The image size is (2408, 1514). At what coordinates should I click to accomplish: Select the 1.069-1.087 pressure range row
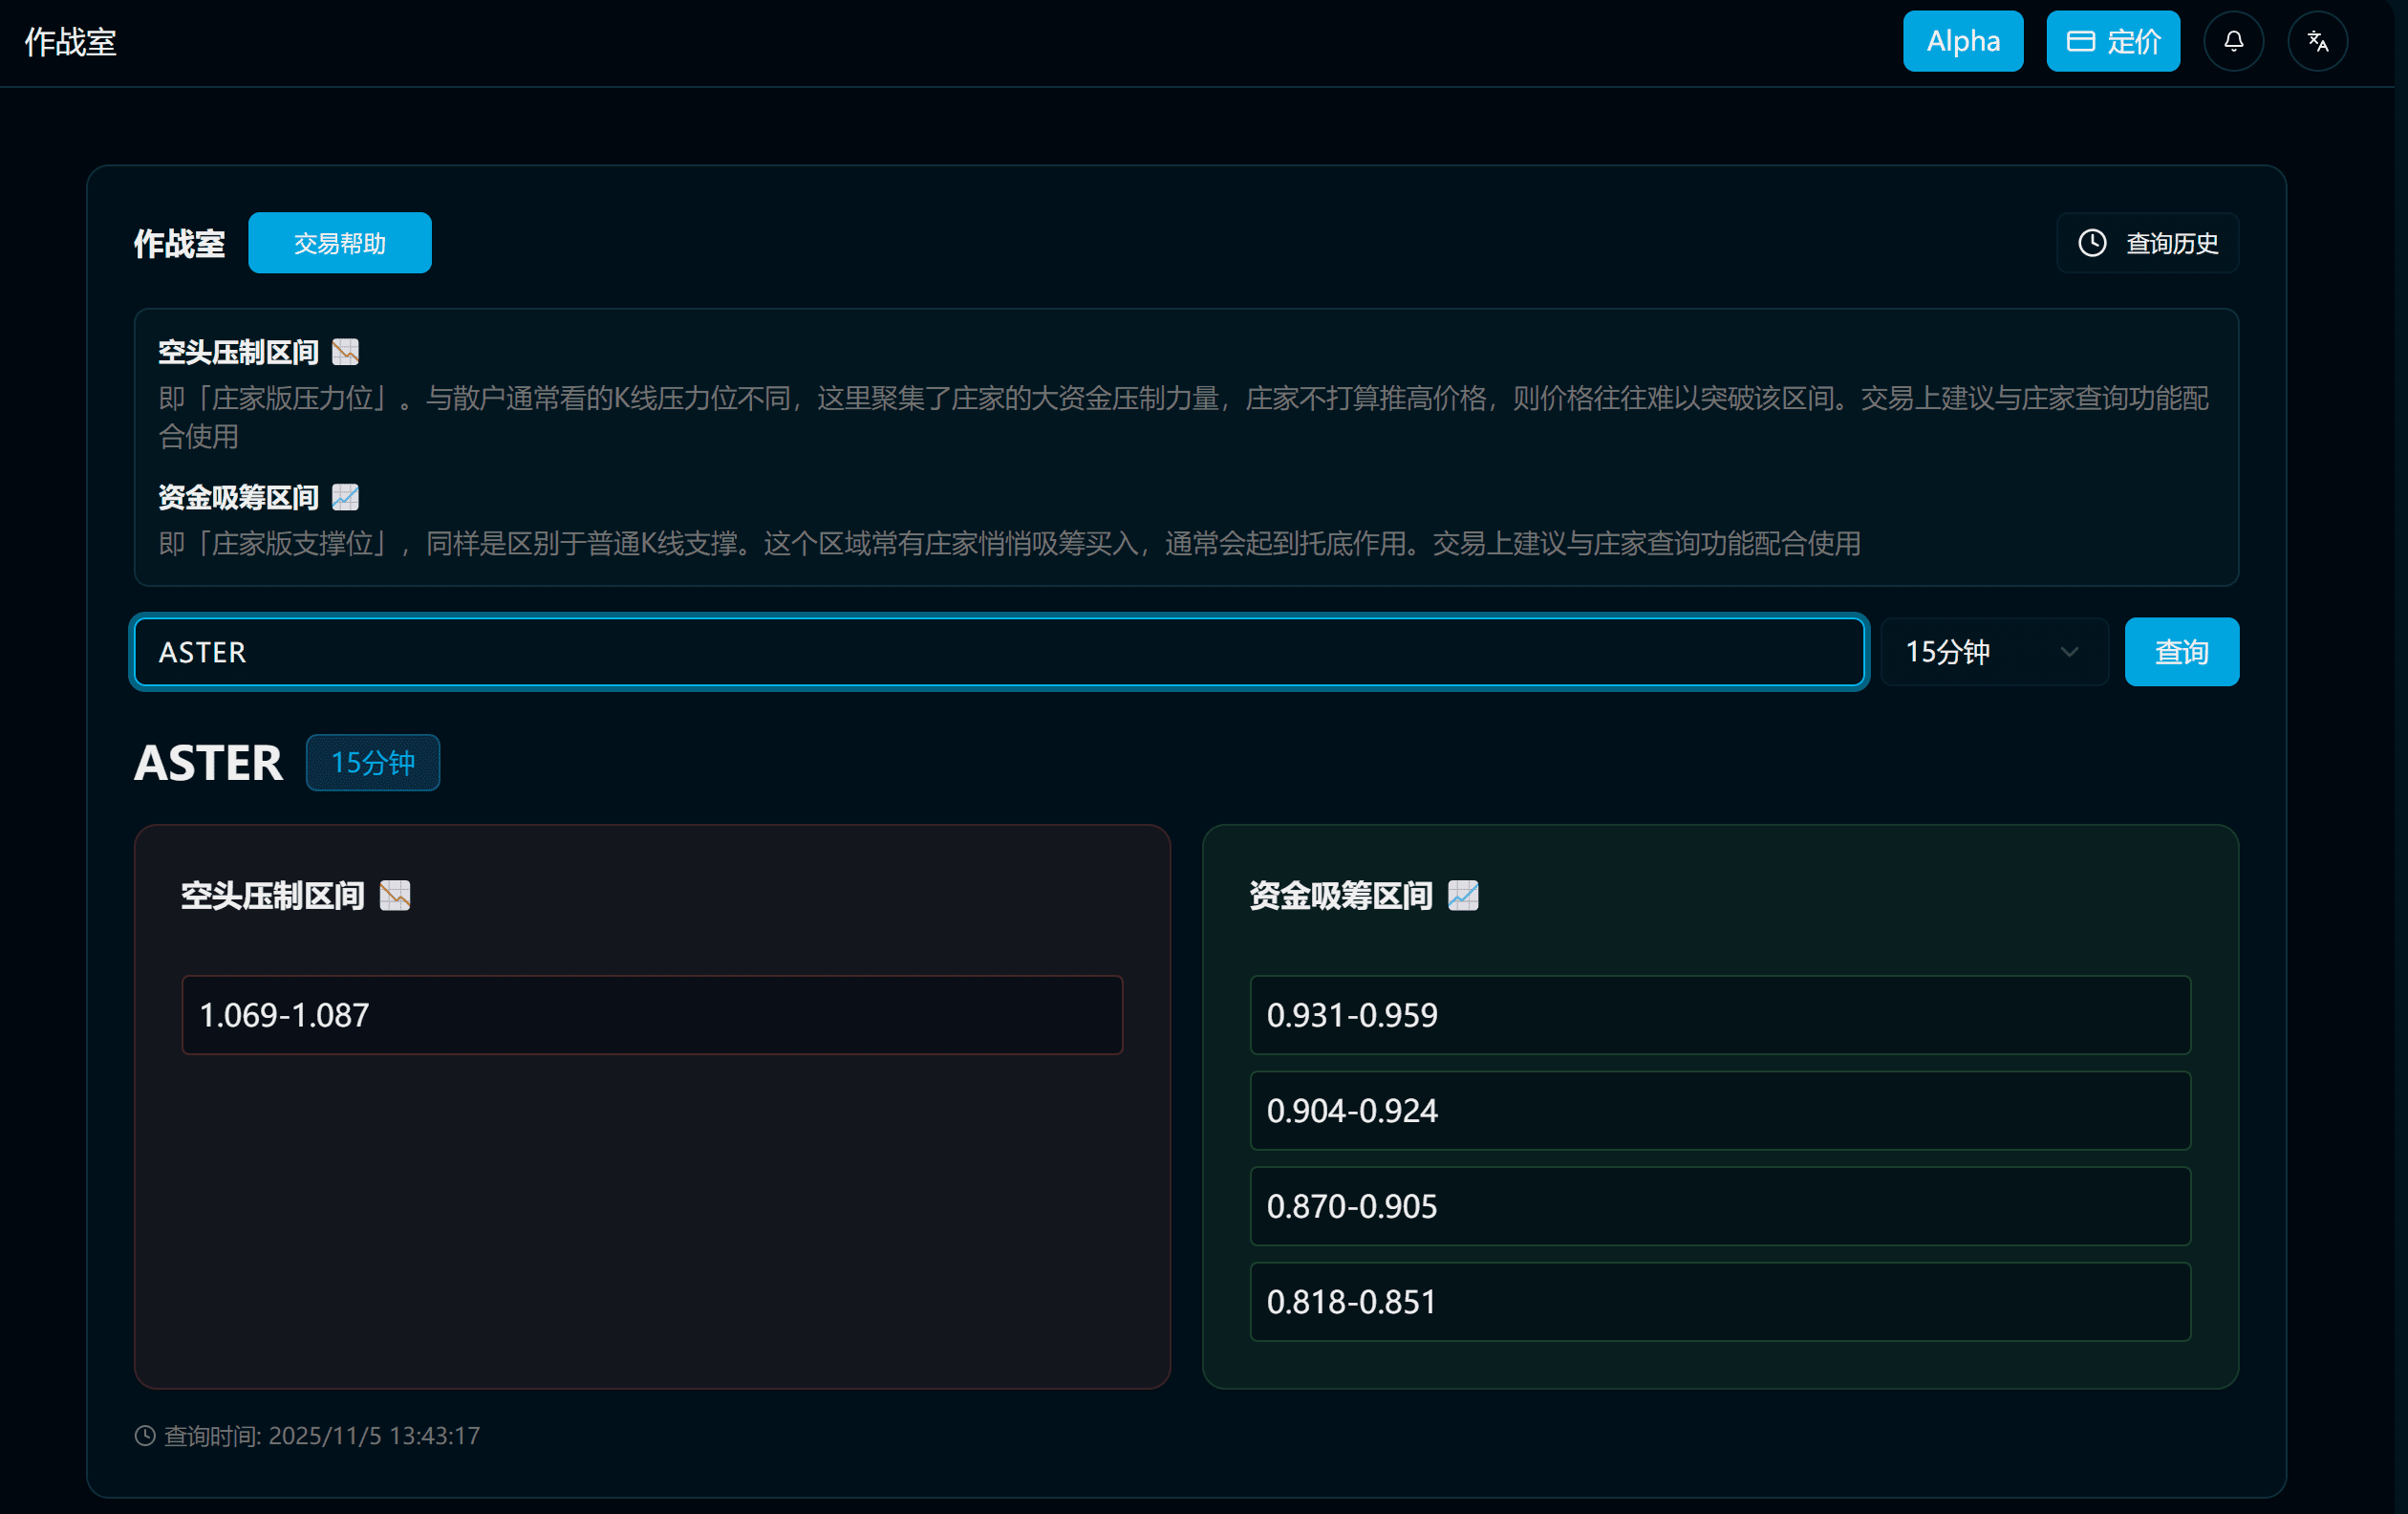pos(651,1015)
